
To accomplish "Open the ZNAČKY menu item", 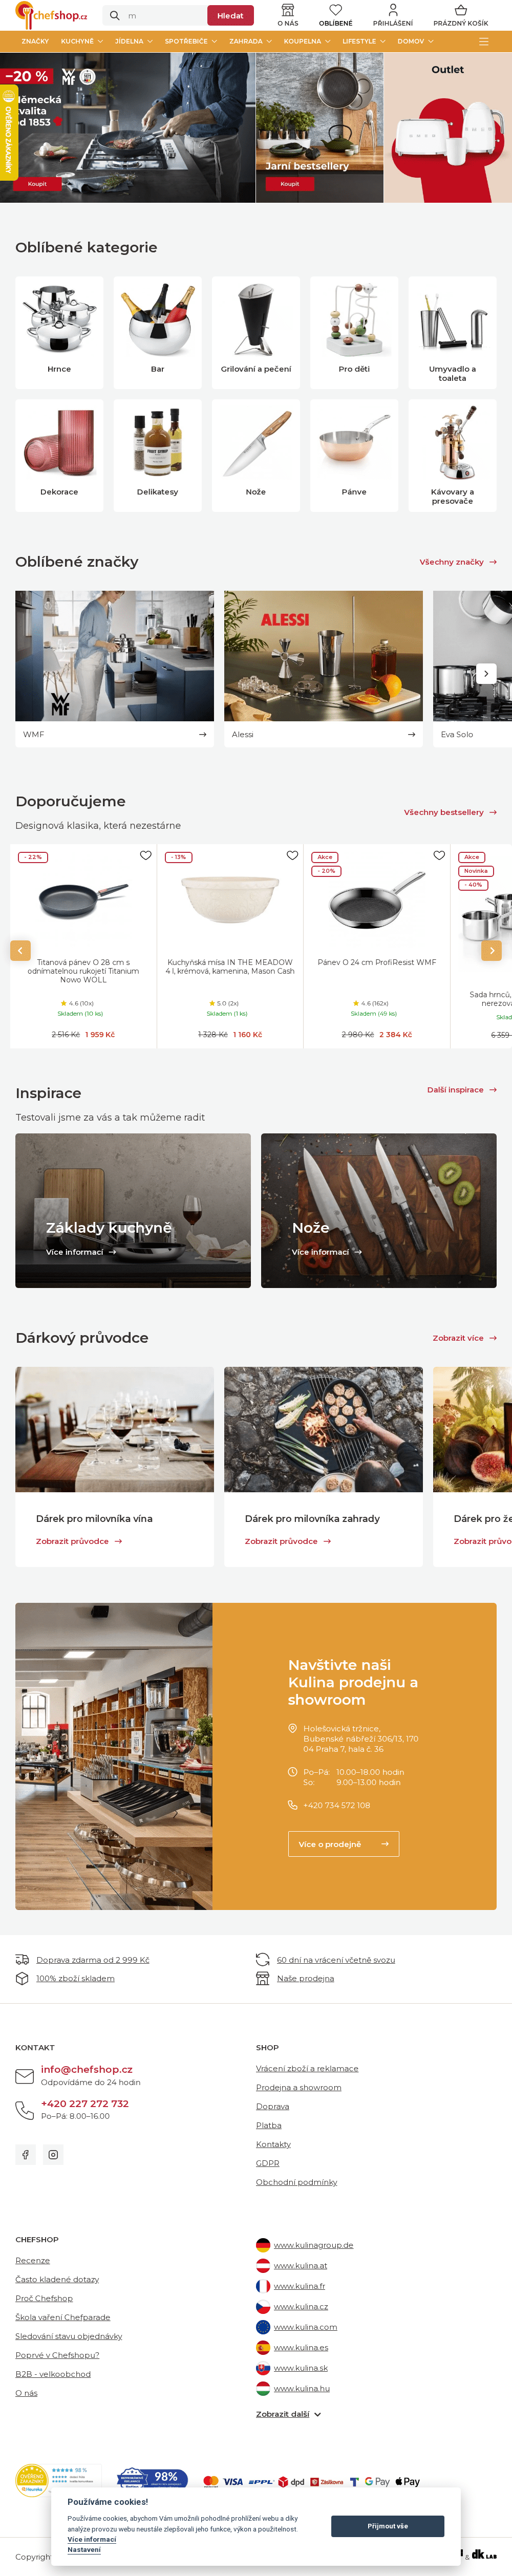I will tap(35, 41).
